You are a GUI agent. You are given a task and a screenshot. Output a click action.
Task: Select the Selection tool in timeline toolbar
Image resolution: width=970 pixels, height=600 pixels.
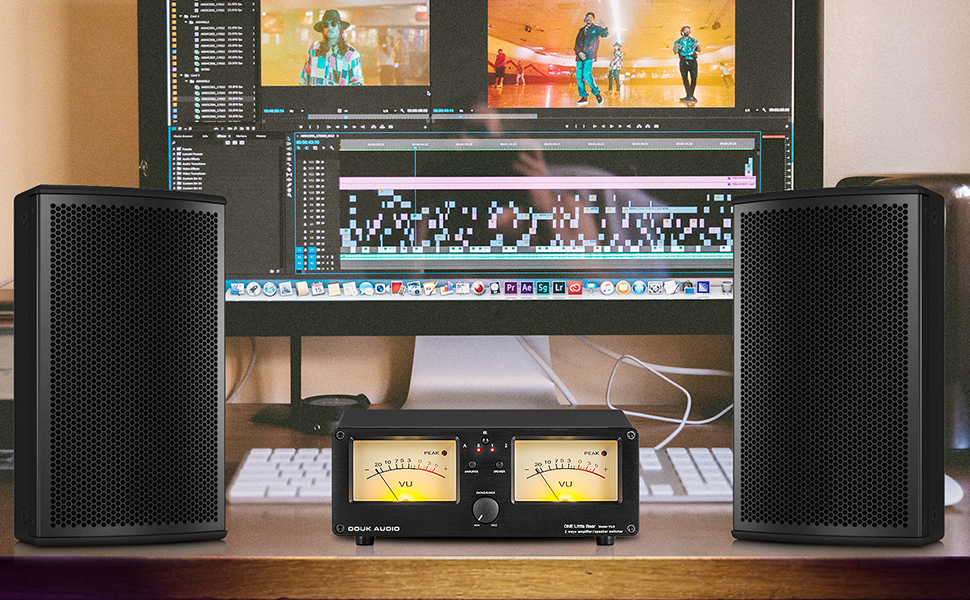289,139
